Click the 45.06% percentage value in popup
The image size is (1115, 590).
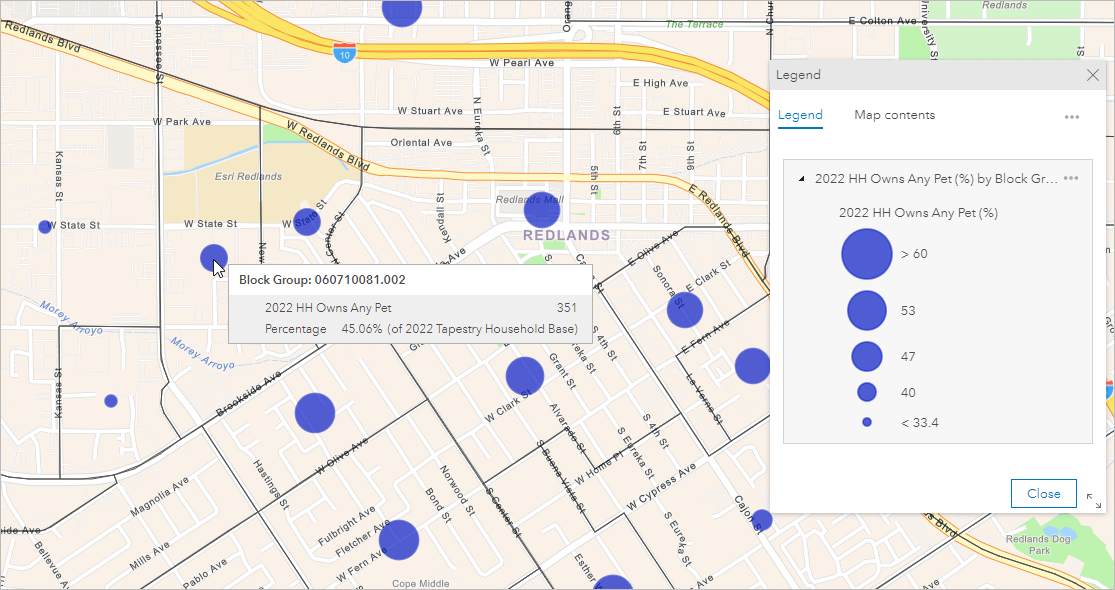pos(362,329)
